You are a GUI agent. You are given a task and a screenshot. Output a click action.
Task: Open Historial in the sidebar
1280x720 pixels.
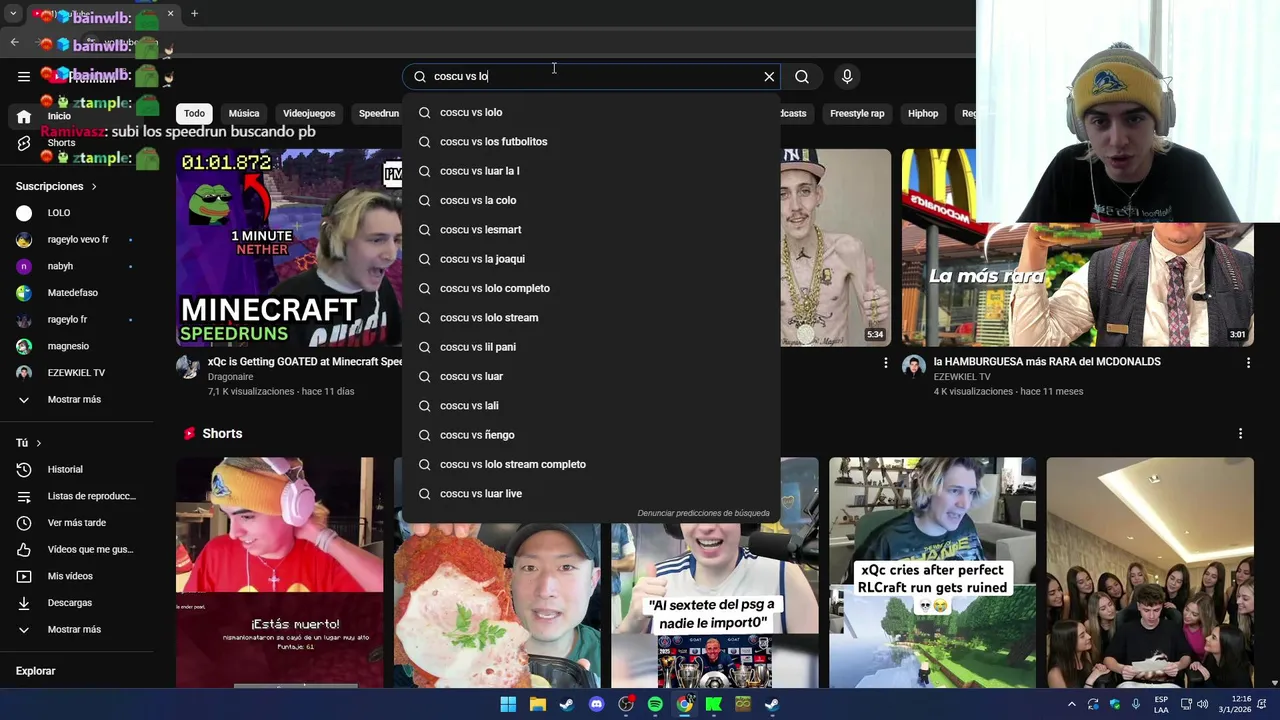(x=76, y=469)
